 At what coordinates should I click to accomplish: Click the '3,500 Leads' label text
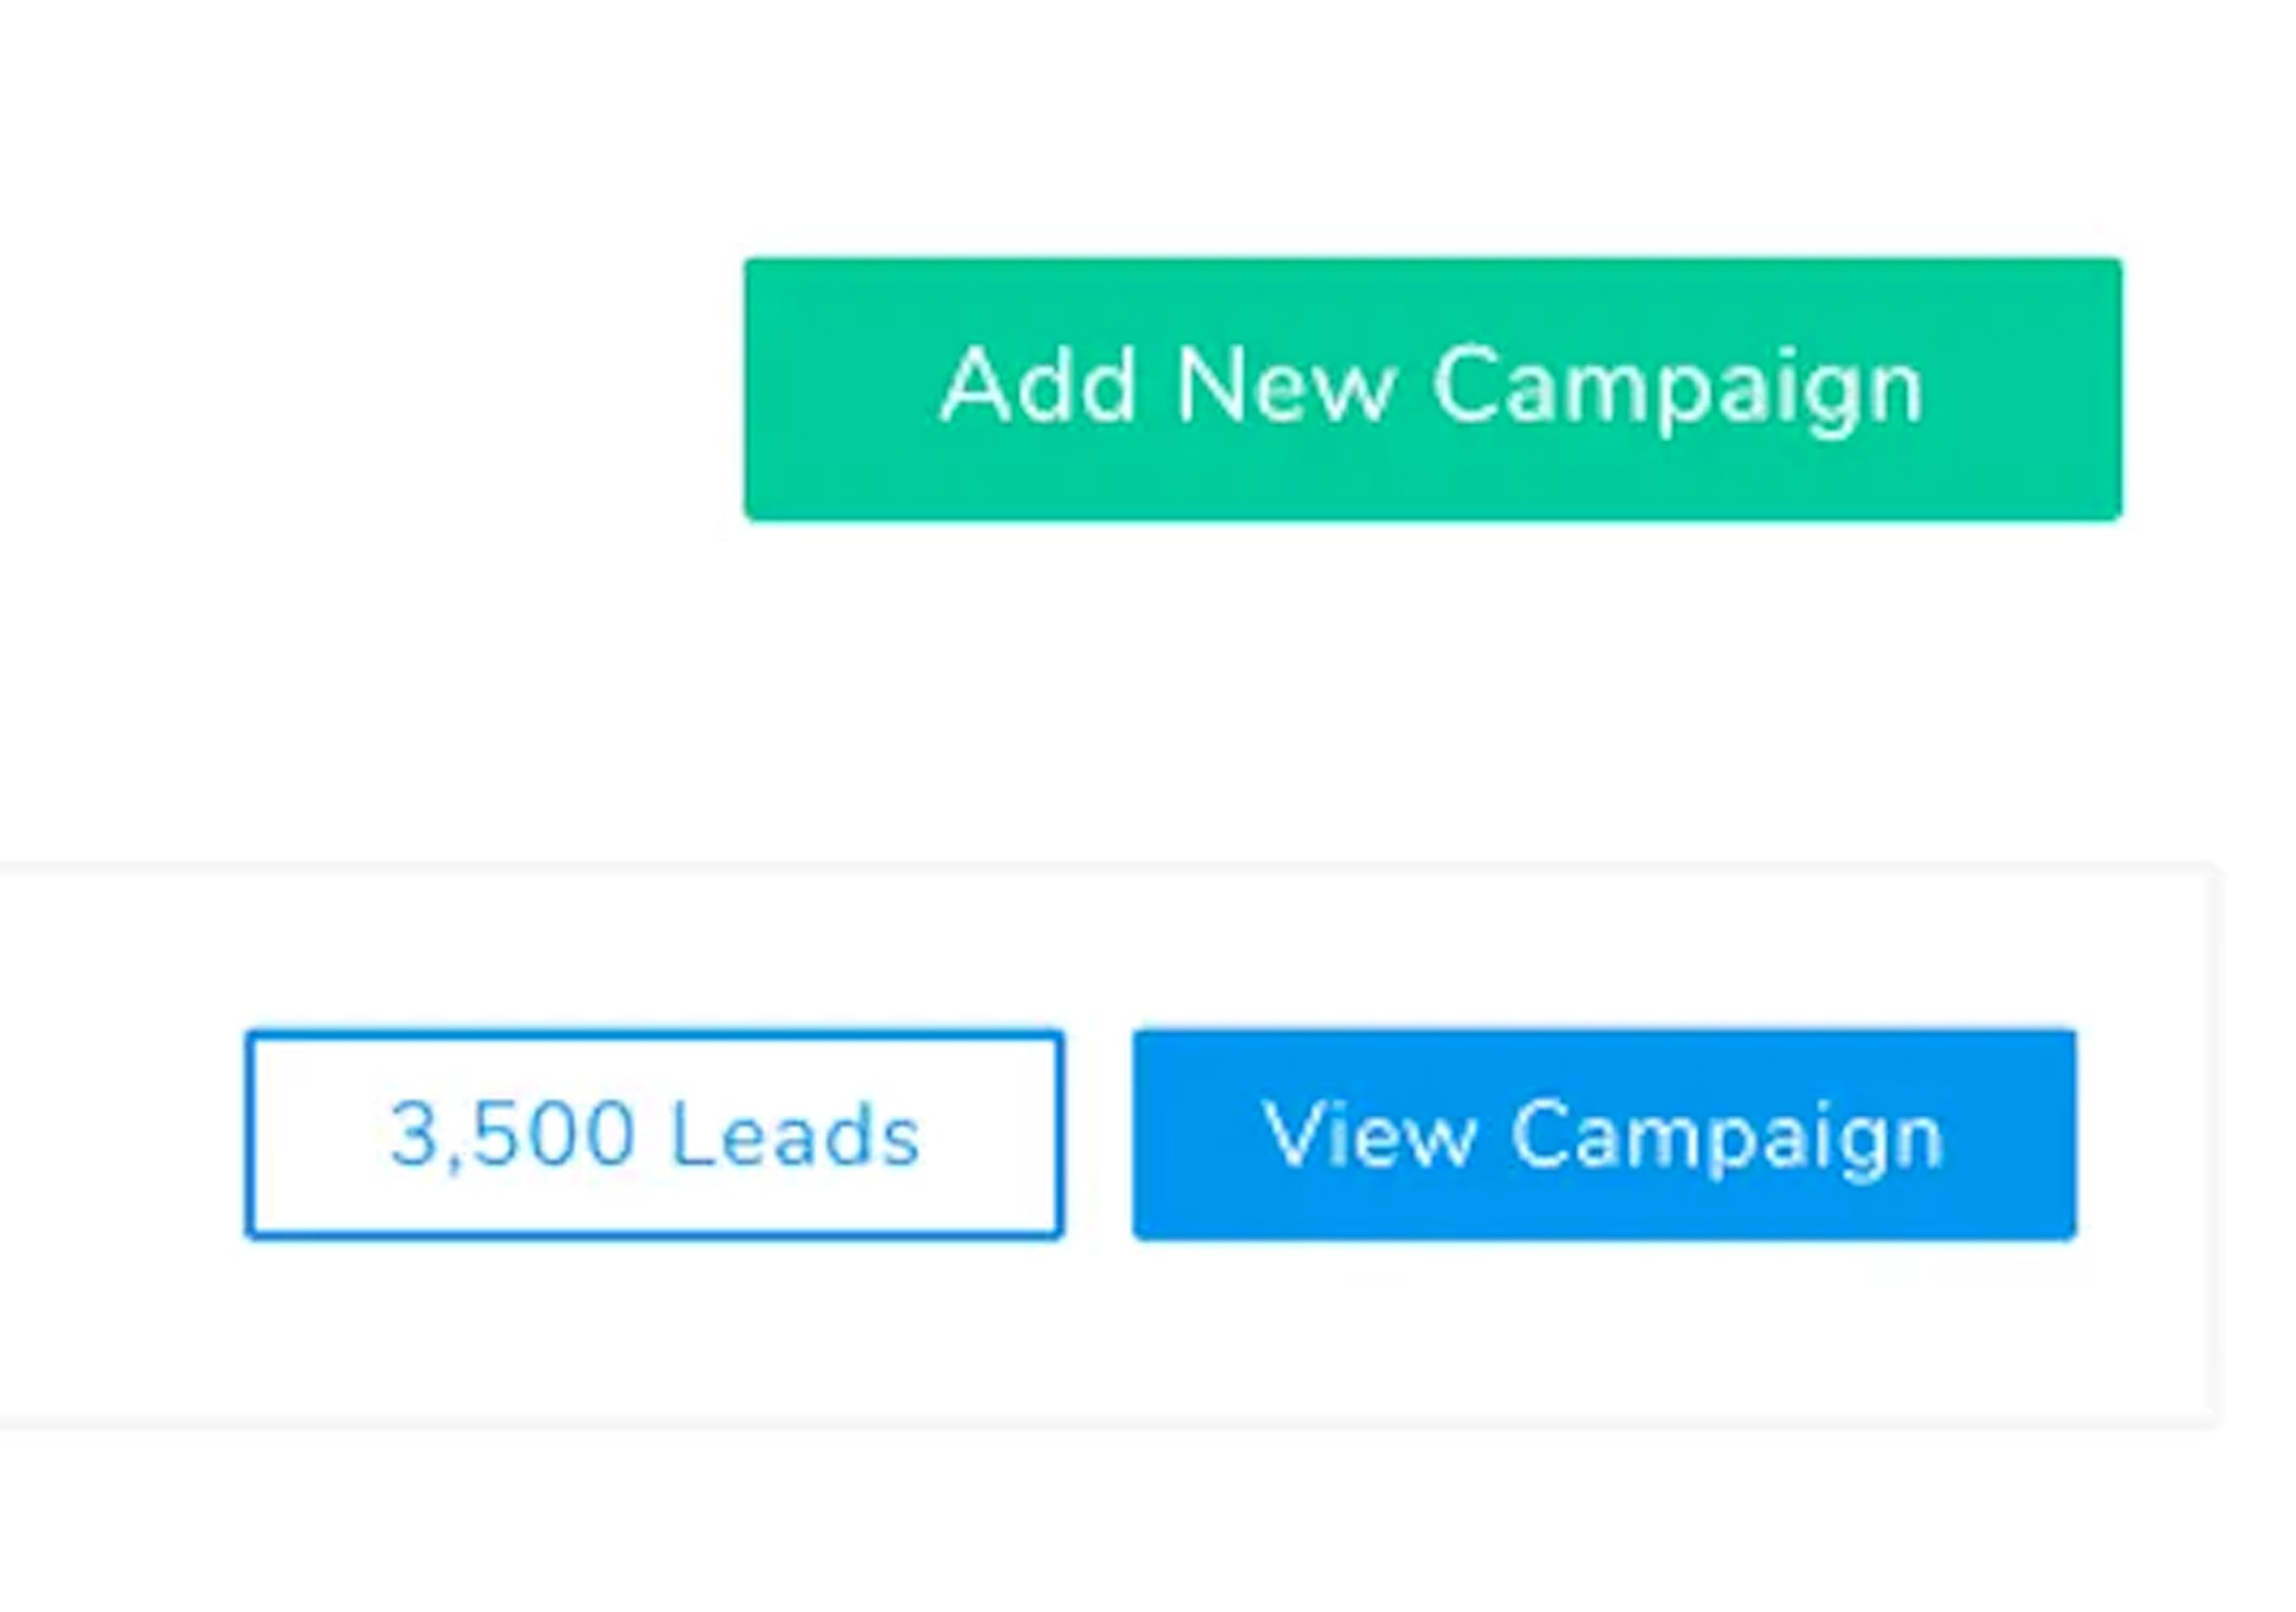tap(655, 1134)
